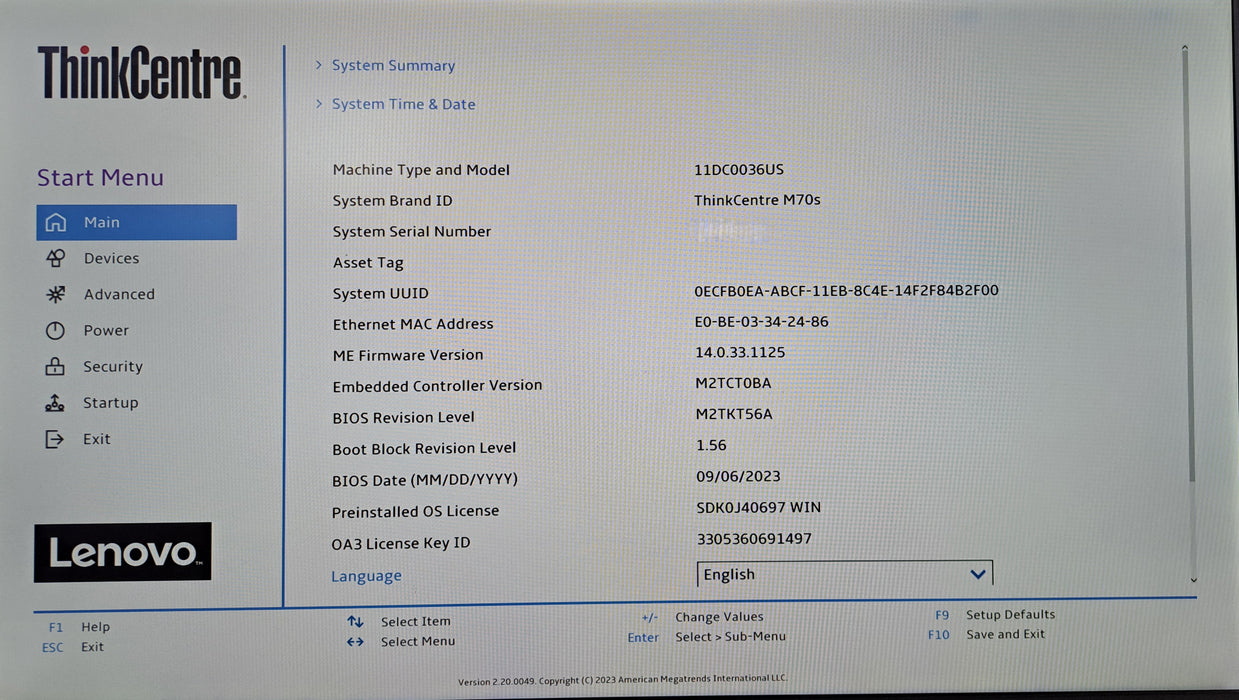
Task: Open the Startup icon
Action: [x=55, y=403]
